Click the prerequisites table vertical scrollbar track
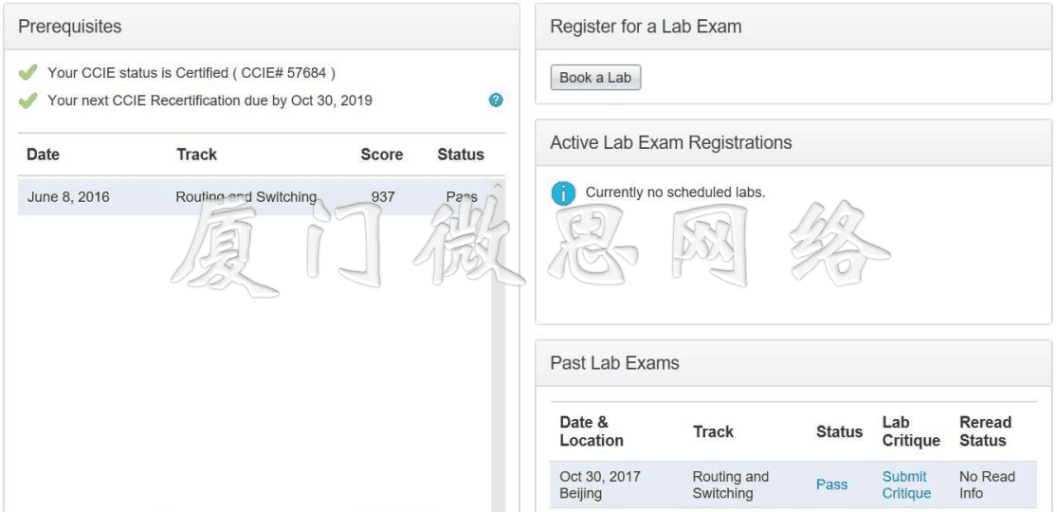 497,350
